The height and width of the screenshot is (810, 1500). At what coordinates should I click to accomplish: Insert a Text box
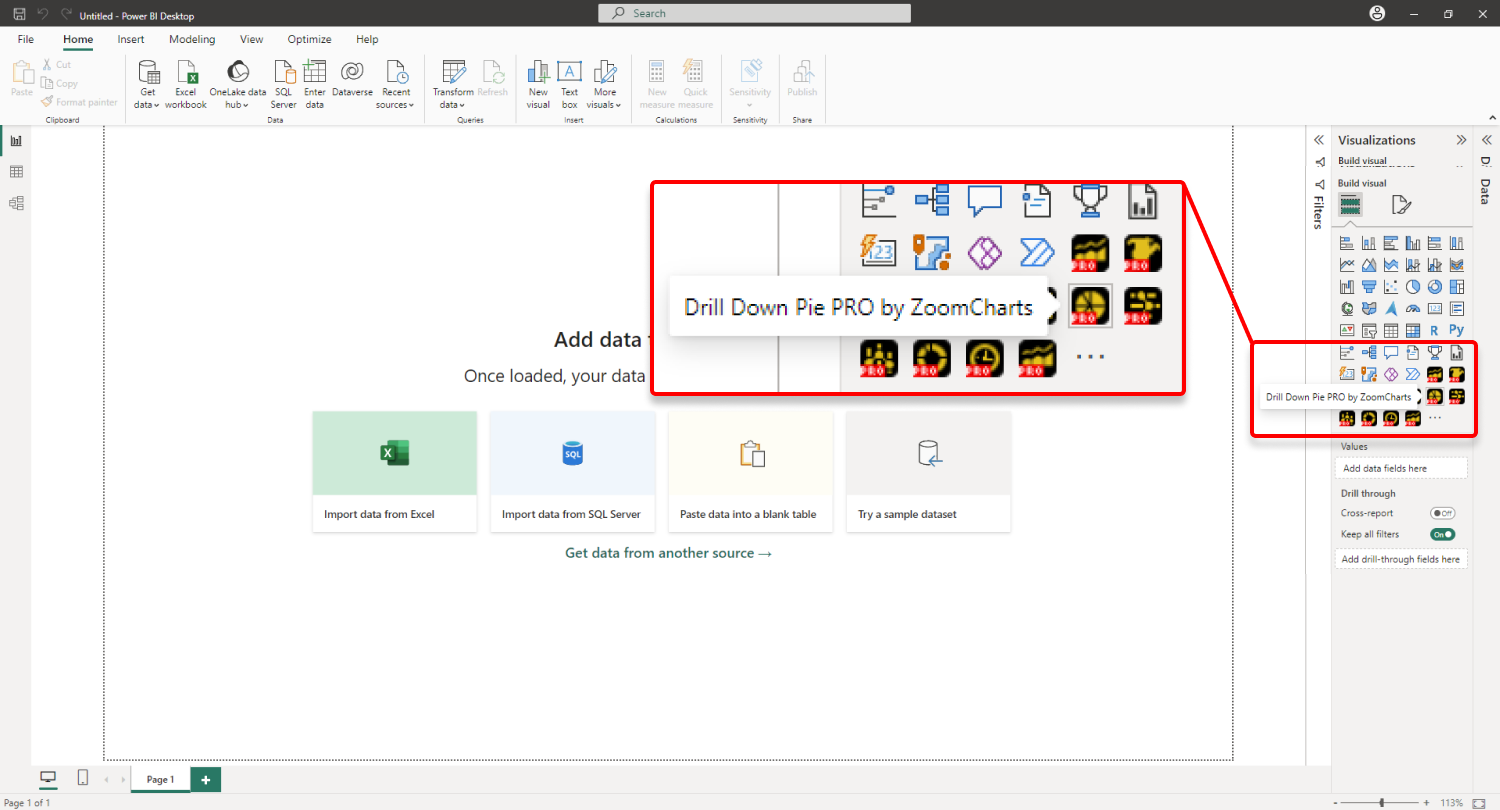point(569,84)
